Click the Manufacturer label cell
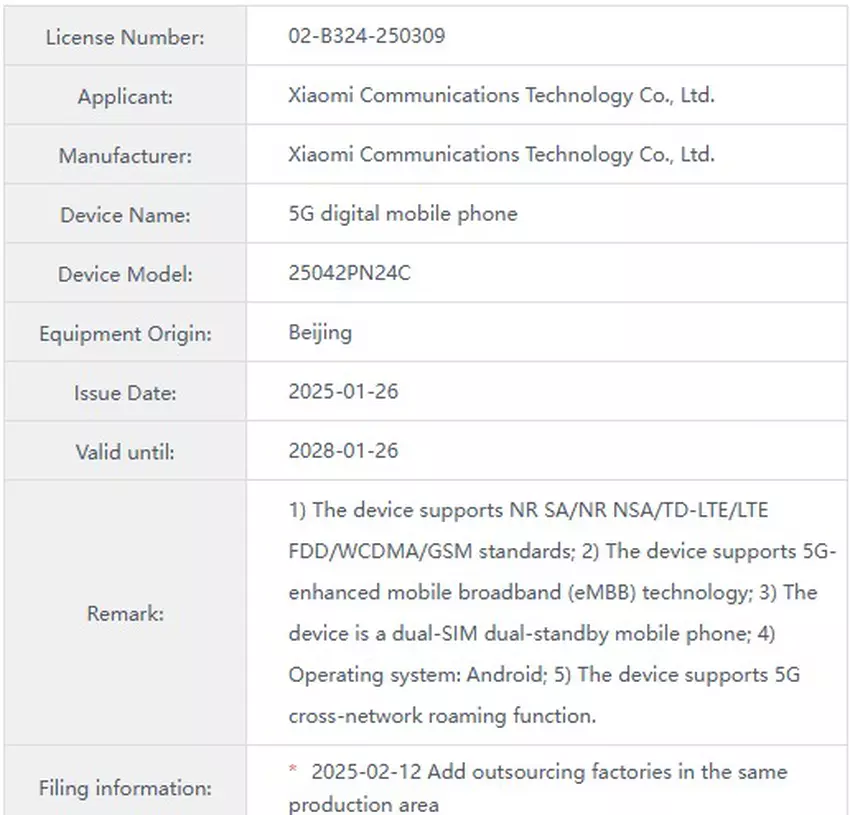Screen dimensions: 850x815 pyautogui.click(x=124, y=155)
